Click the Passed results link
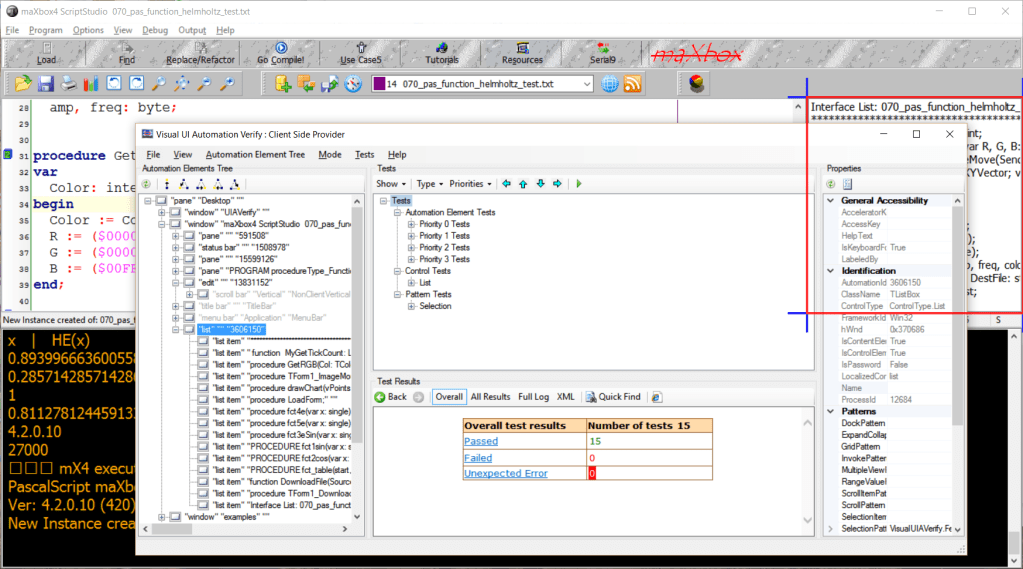 (480, 441)
